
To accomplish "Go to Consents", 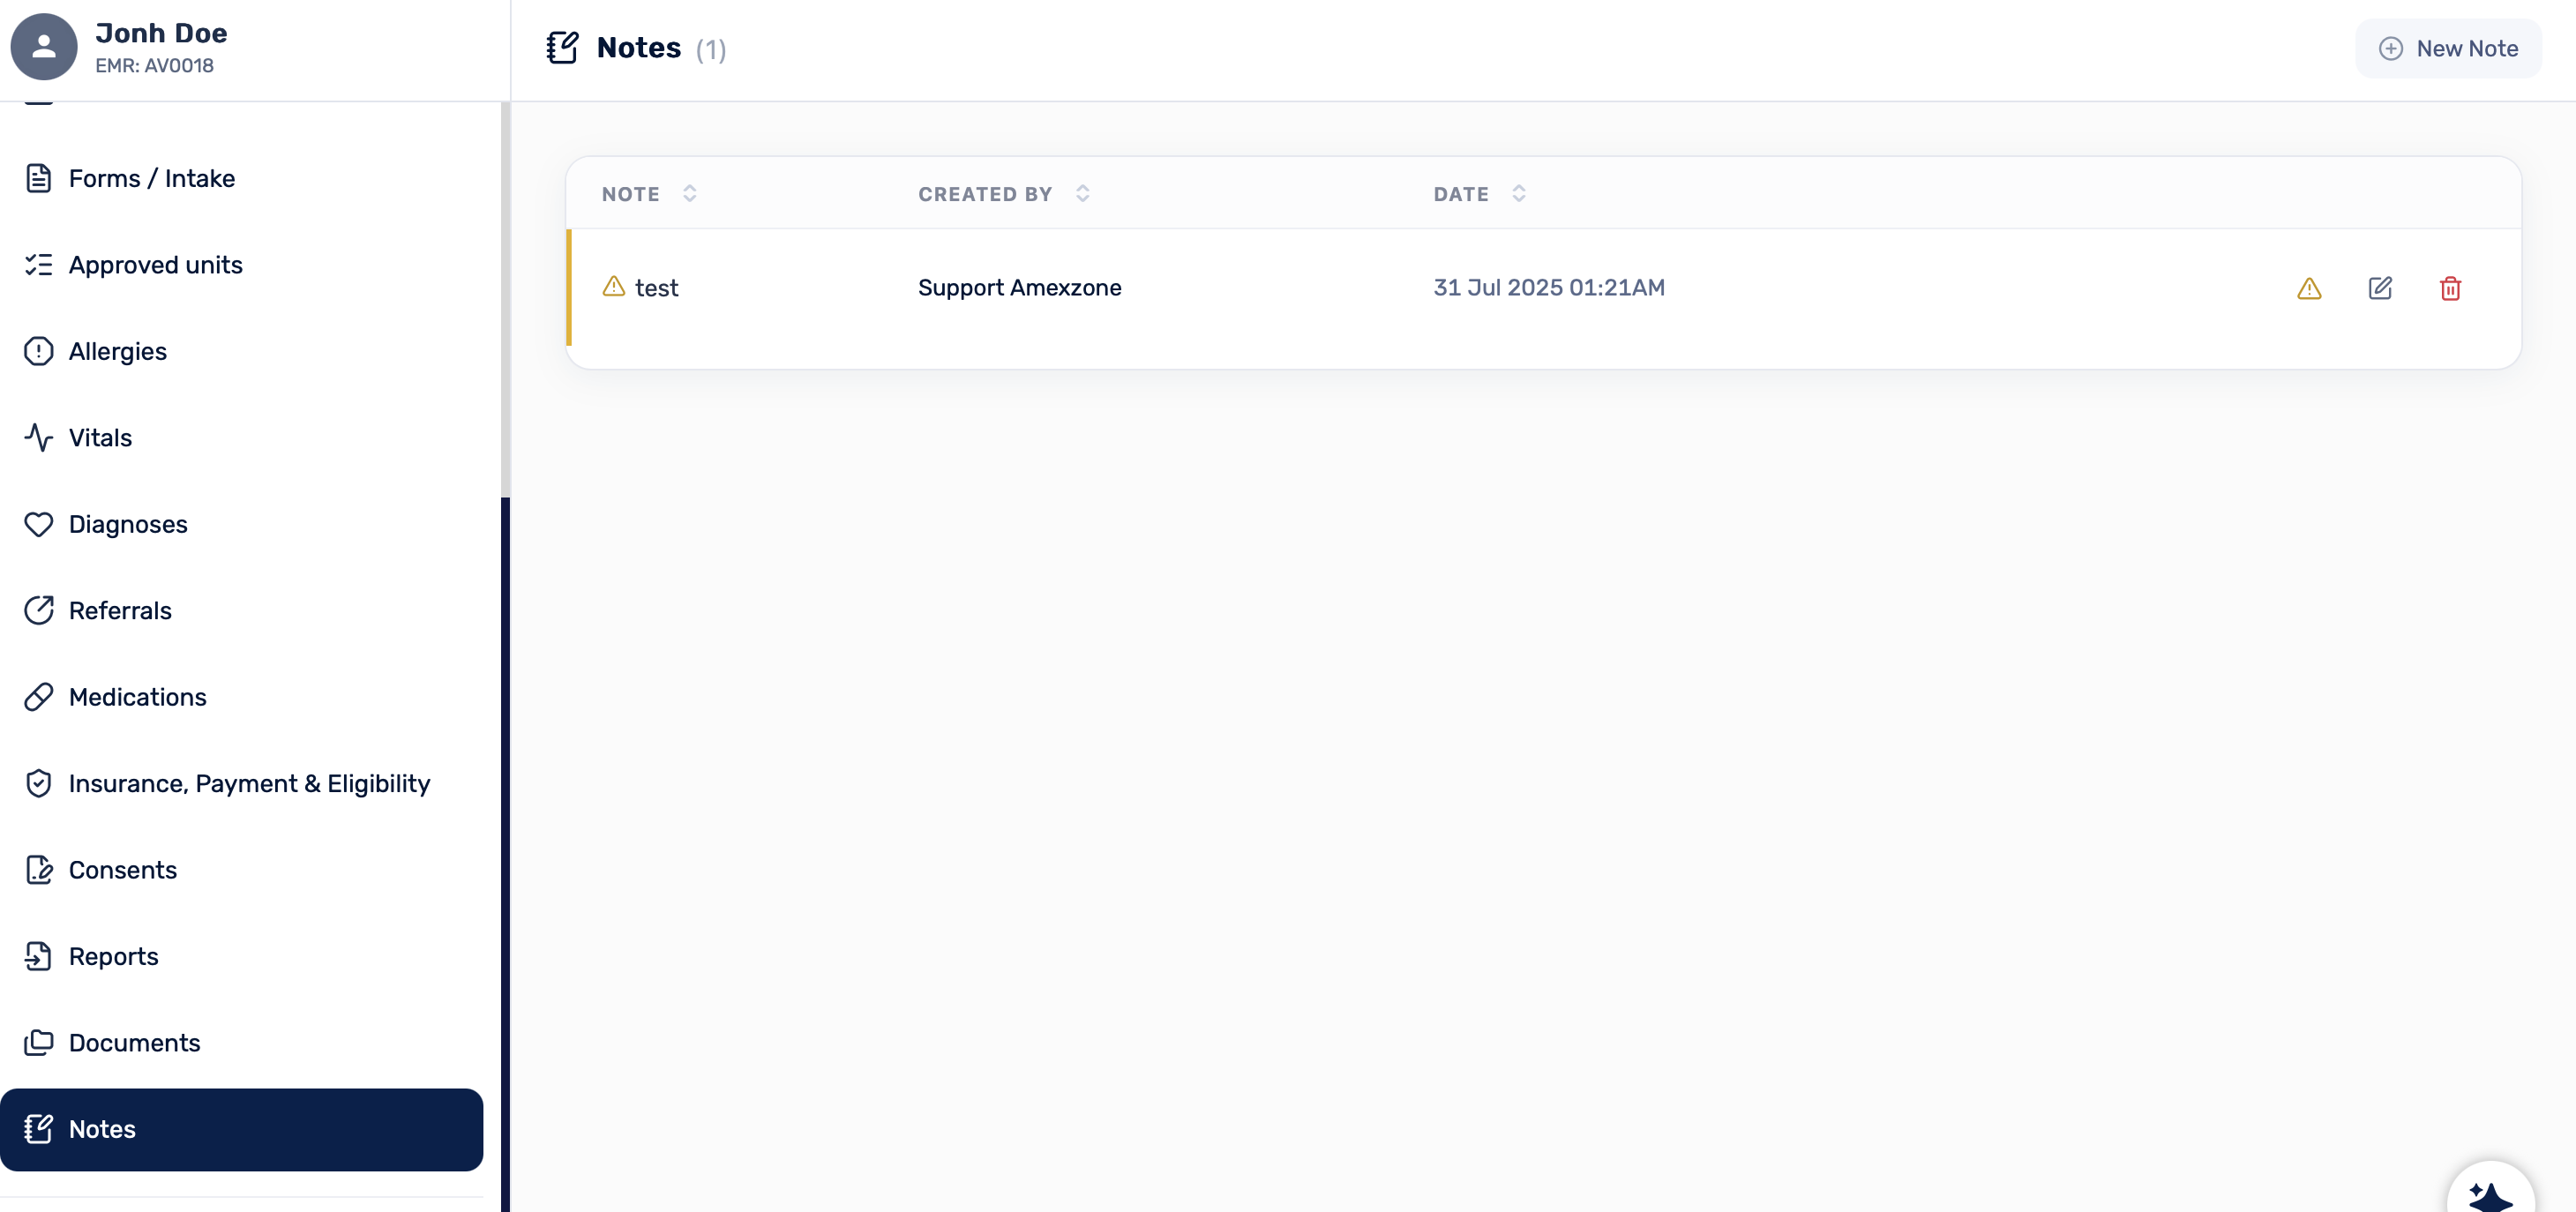I will pyautogui.click(x=241, y=870).
